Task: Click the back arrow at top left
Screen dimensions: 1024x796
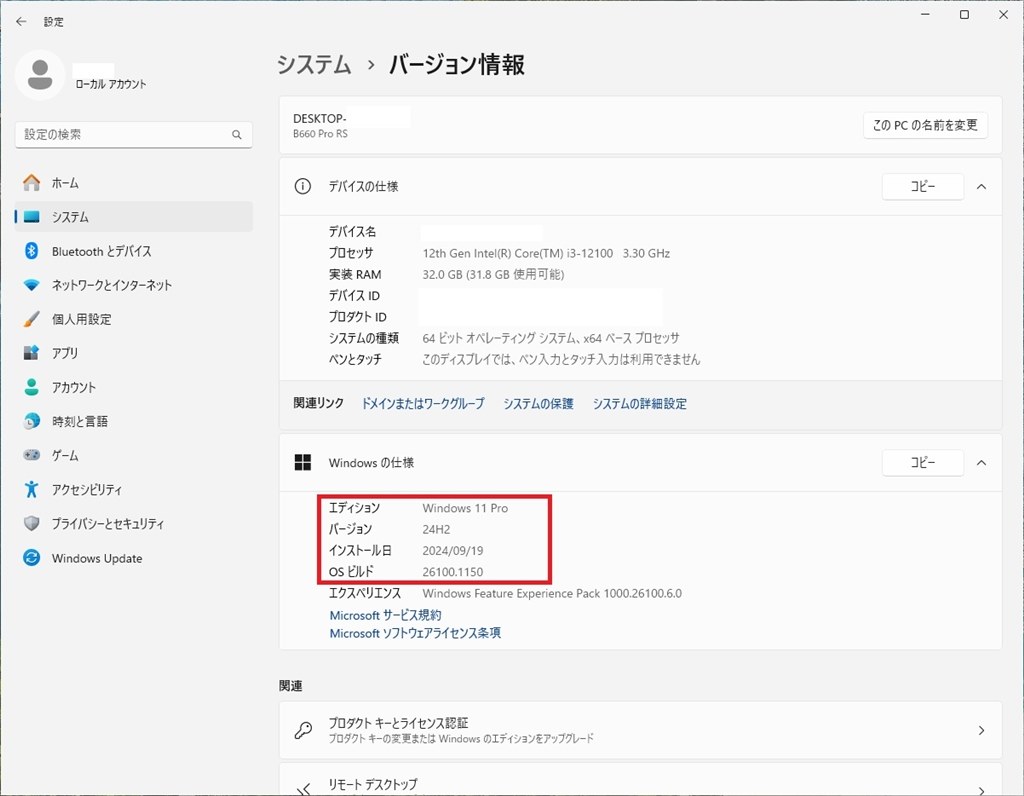Action: pos(20,20)
